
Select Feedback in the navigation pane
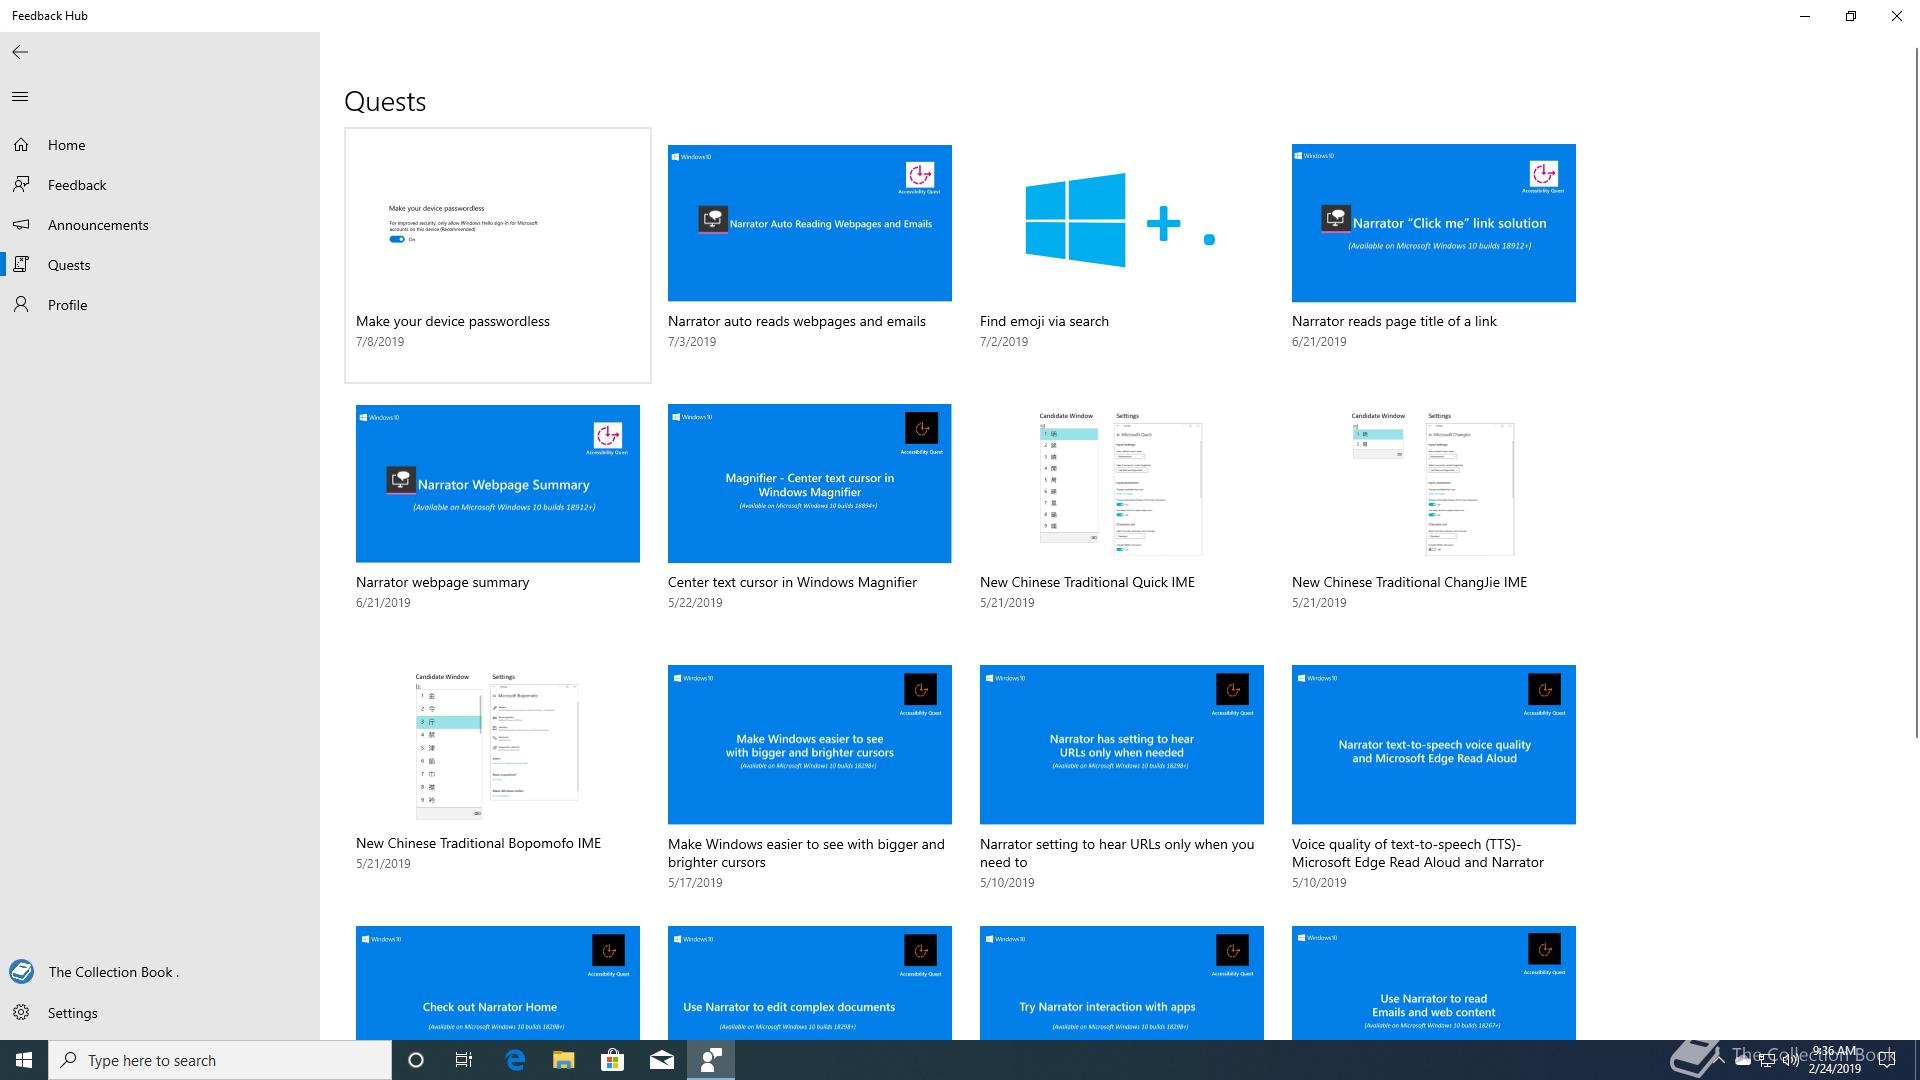pyautogui.click(x=160, y=185)
